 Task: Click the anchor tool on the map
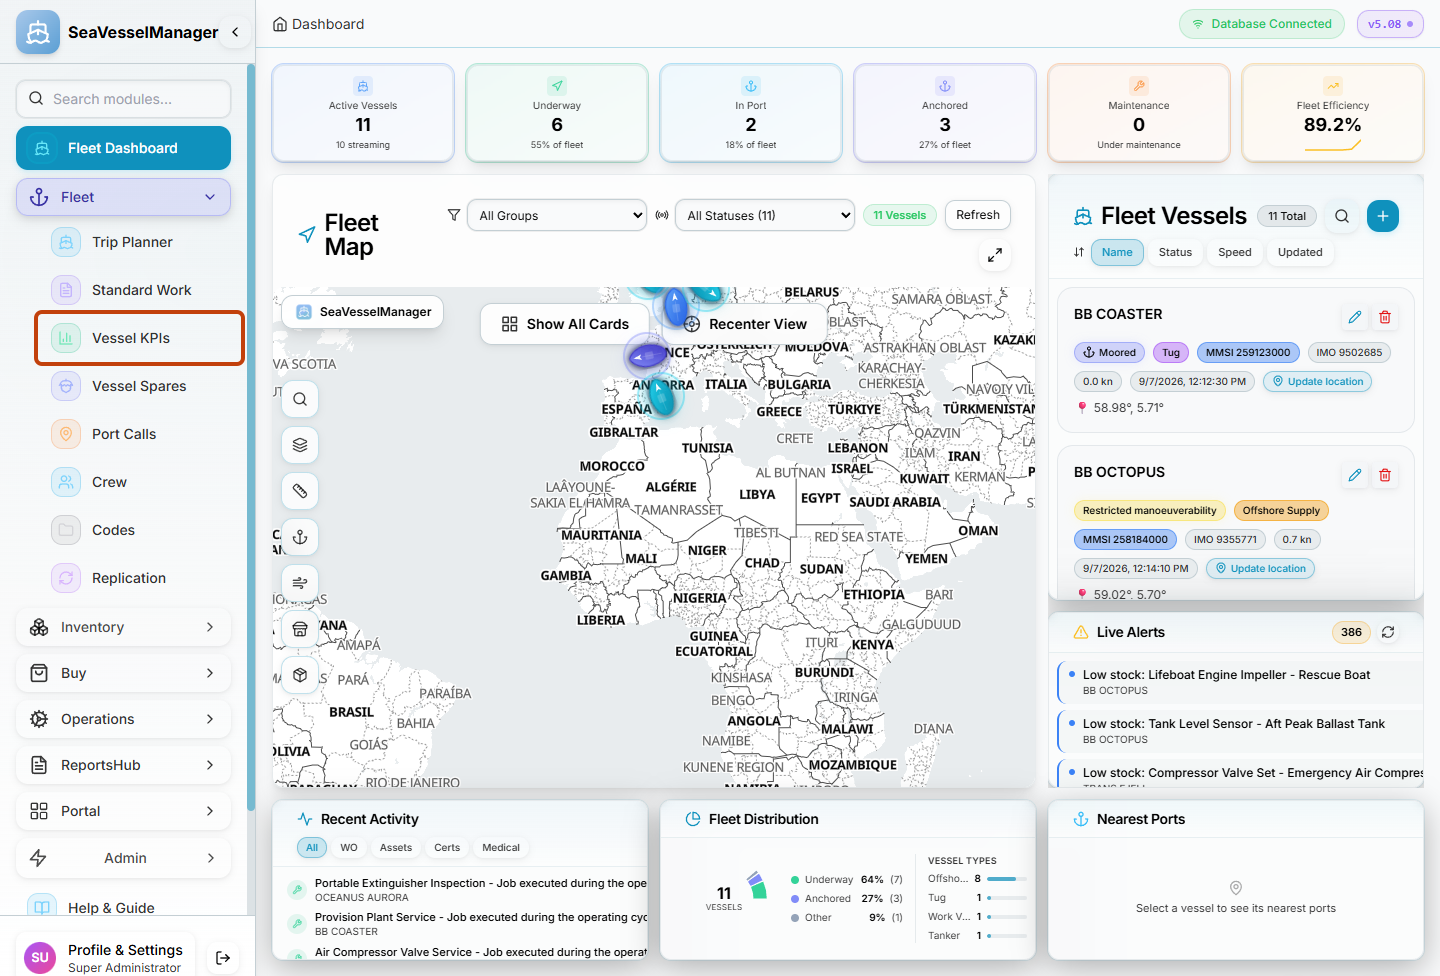[300, 537]
